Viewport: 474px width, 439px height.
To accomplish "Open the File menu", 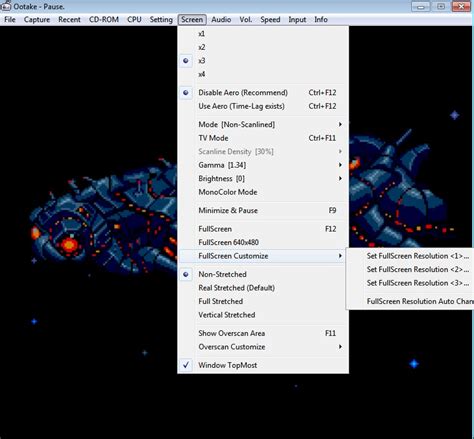I will (10, 20).
